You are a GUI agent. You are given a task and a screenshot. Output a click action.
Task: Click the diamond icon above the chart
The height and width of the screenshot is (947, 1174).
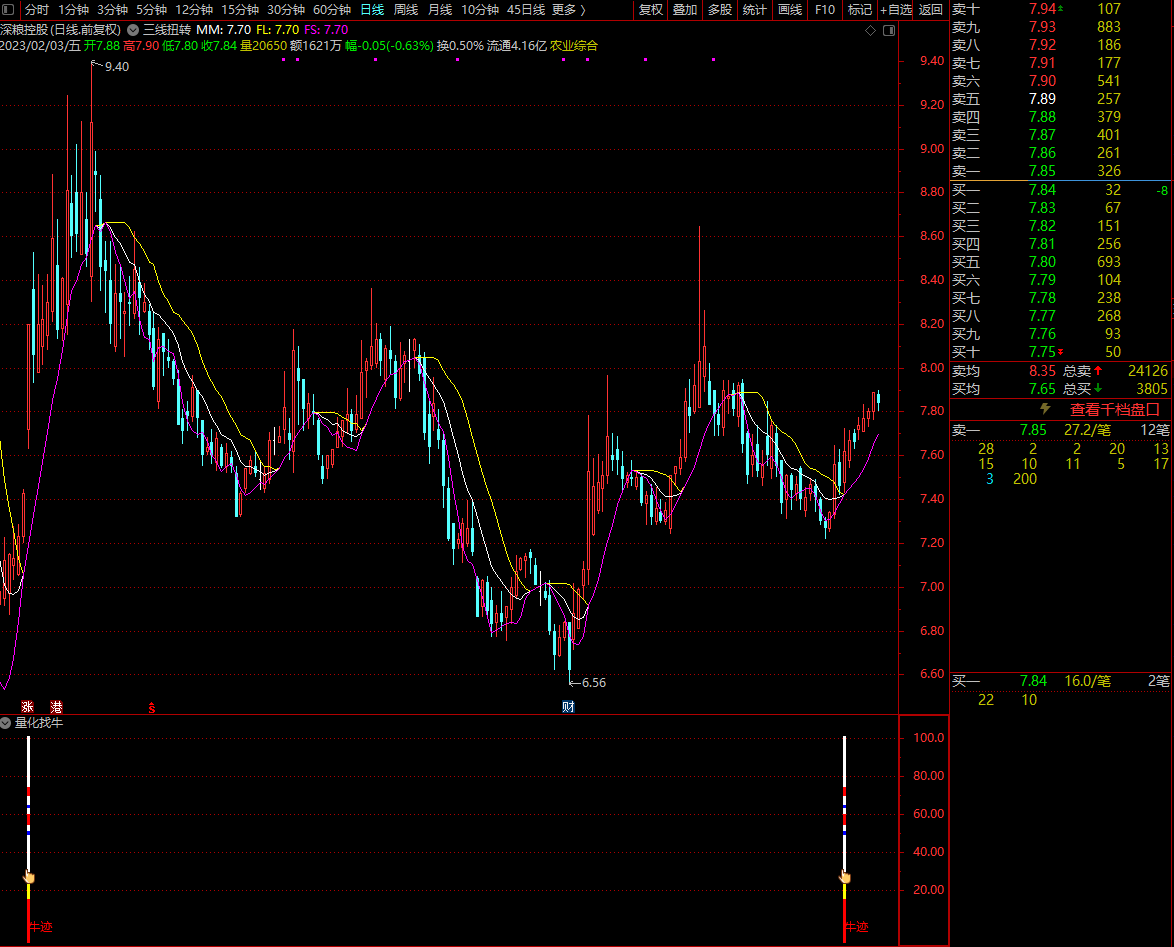[870, 30]
